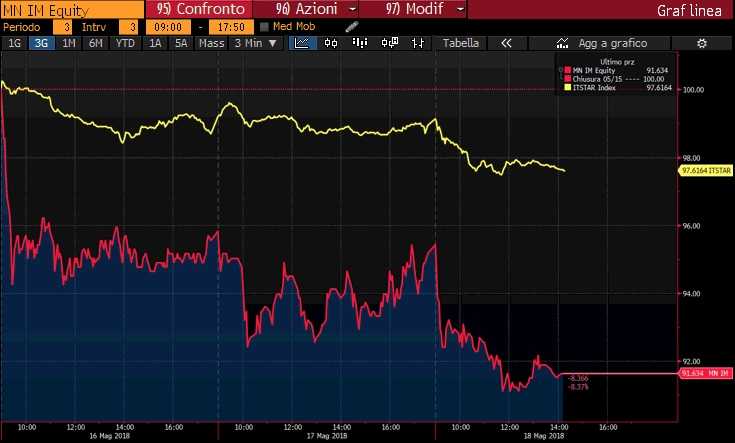Image resolution: width=735 pixels, height=443 pixels.
Task: Select the 6M time range tab
Action: point(96,43)
